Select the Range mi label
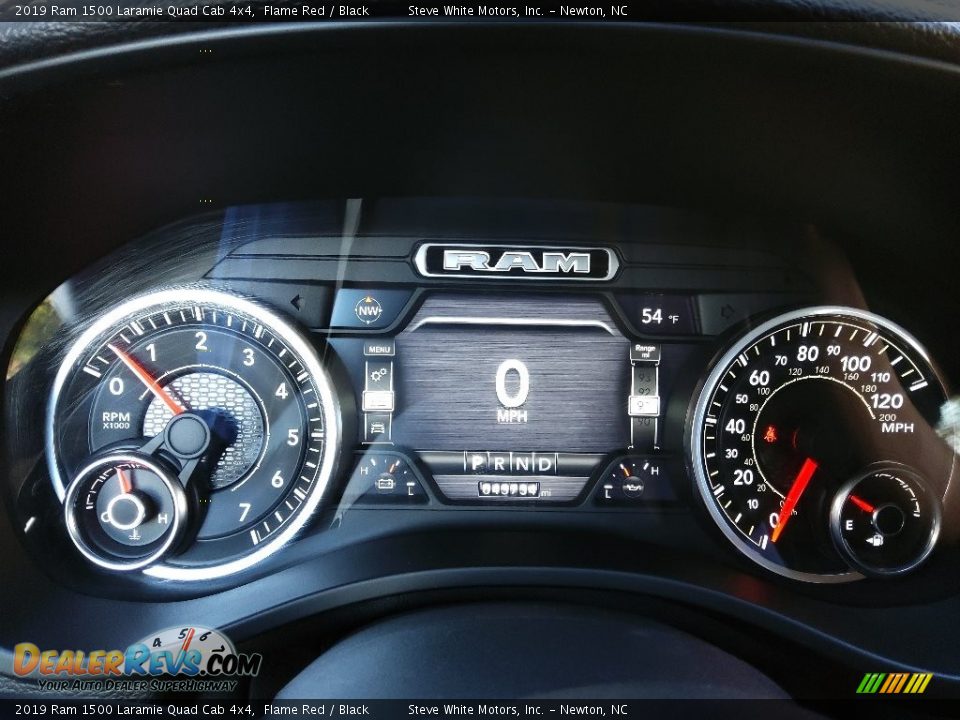The image size is (960, 720). [x=645, y=351]
